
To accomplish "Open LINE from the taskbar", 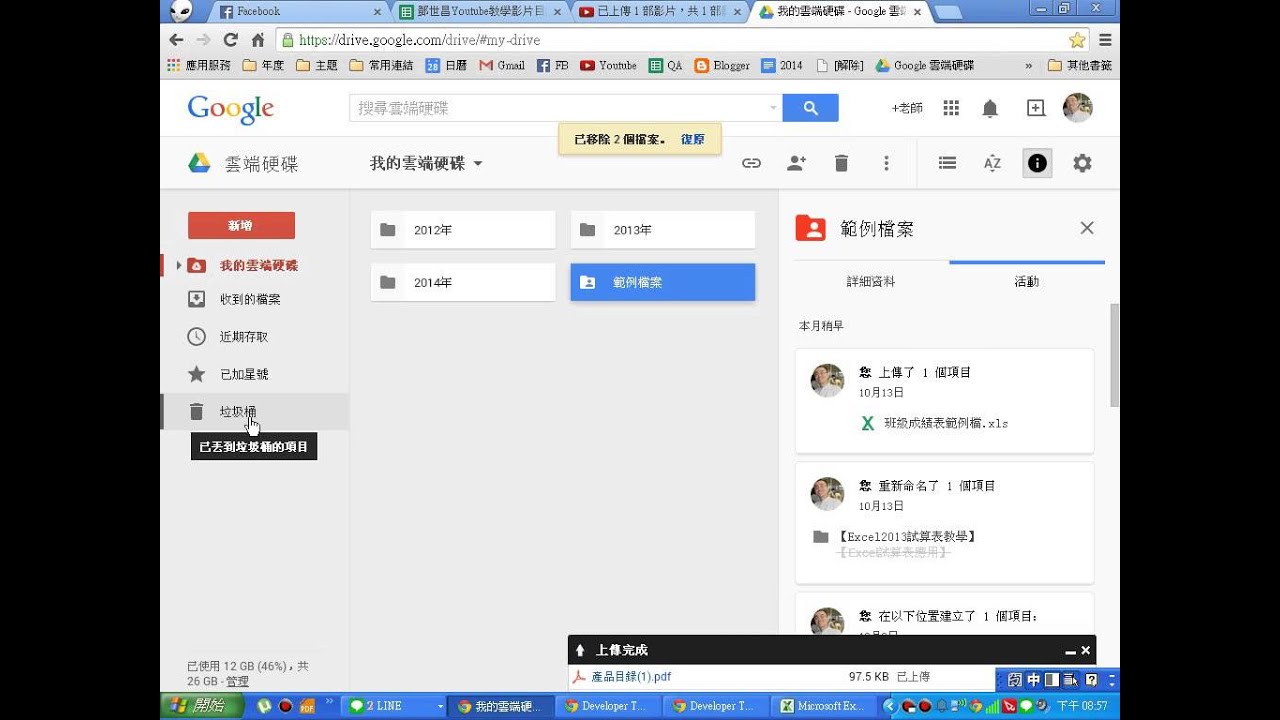I will click(x=393, y=706).
